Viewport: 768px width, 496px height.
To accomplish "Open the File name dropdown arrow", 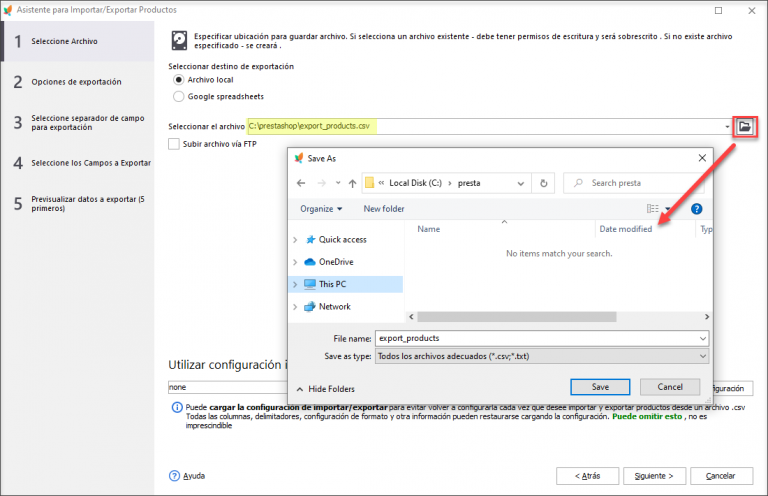I will point(703,338).
